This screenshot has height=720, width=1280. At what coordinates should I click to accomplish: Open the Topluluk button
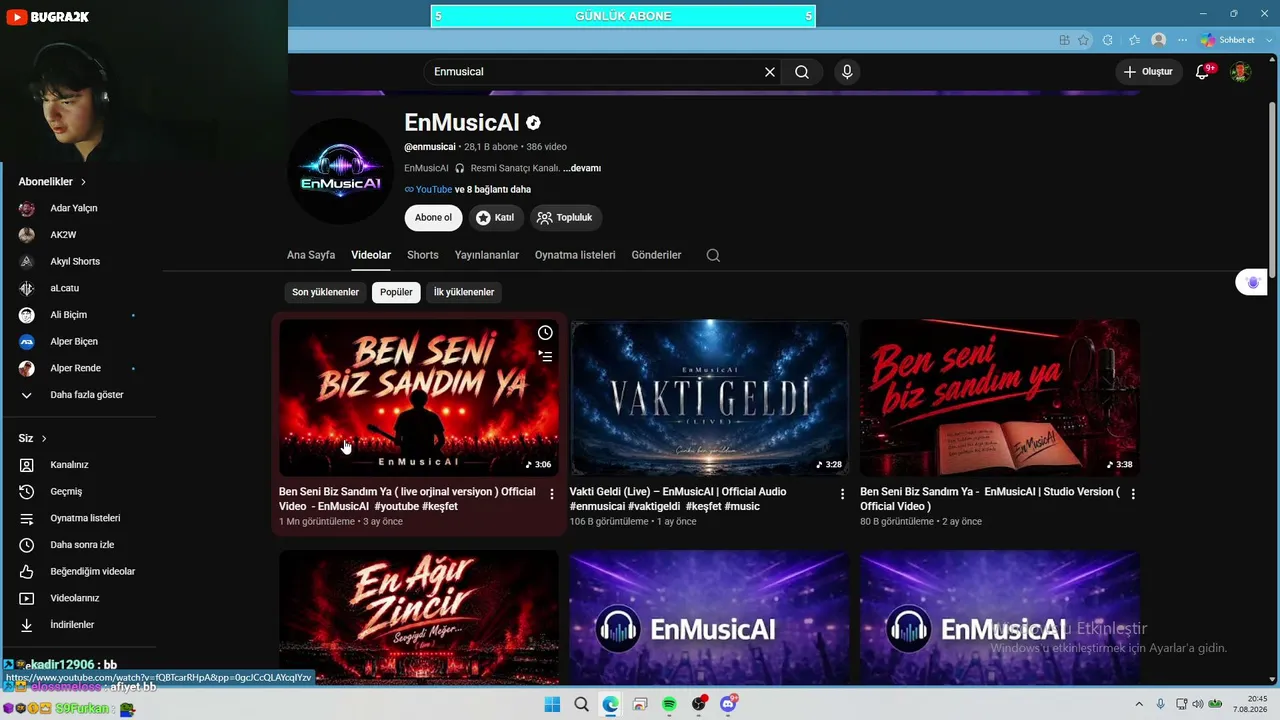click(565, 218)
